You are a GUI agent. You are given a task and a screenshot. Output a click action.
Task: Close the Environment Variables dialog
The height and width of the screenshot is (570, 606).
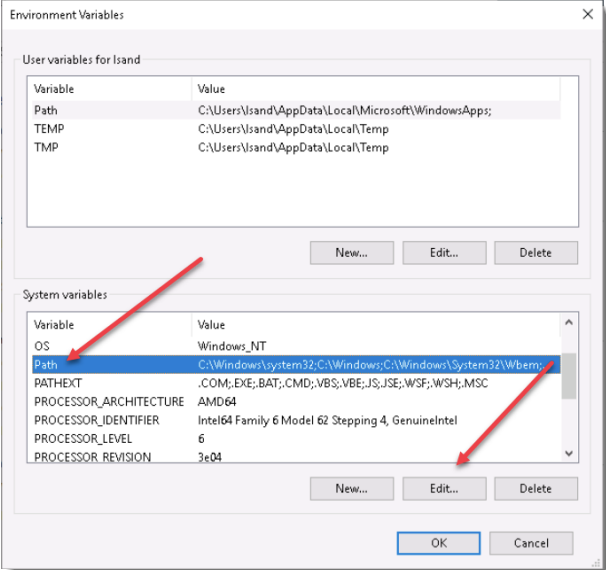(587, 14)
